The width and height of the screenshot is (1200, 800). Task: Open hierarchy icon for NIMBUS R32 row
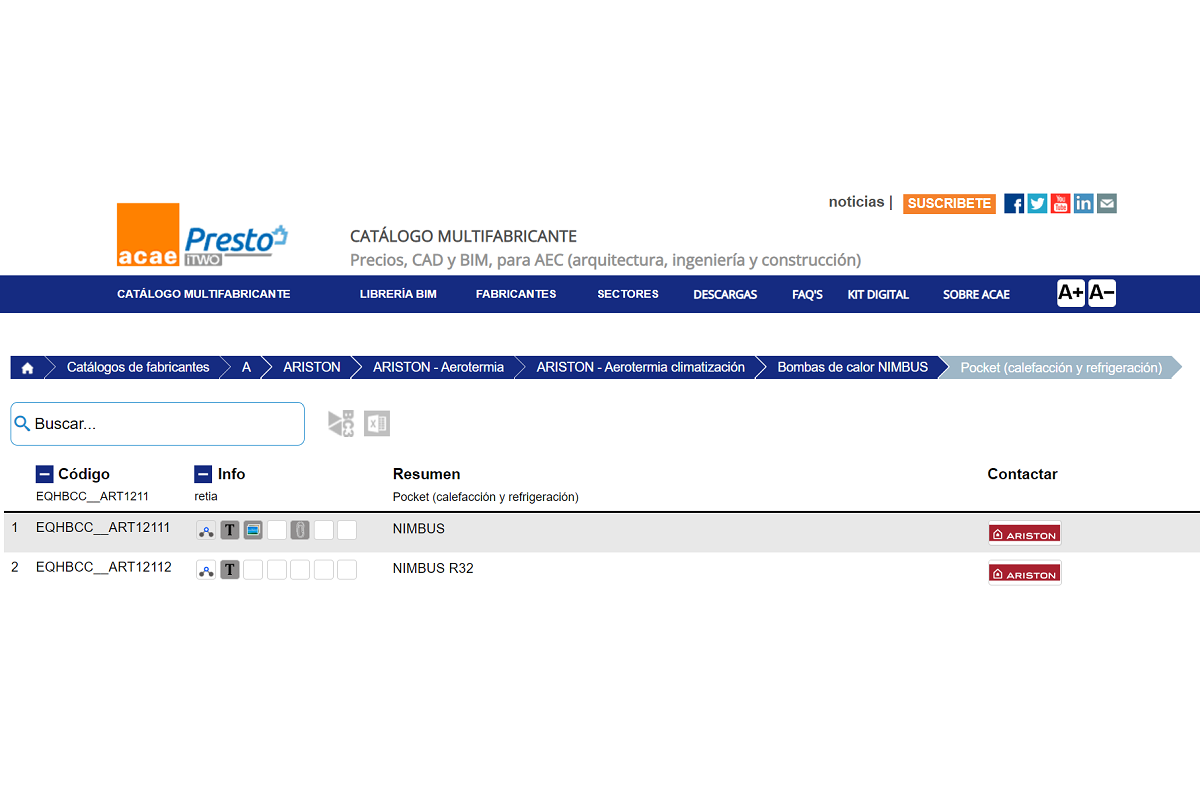206,570
